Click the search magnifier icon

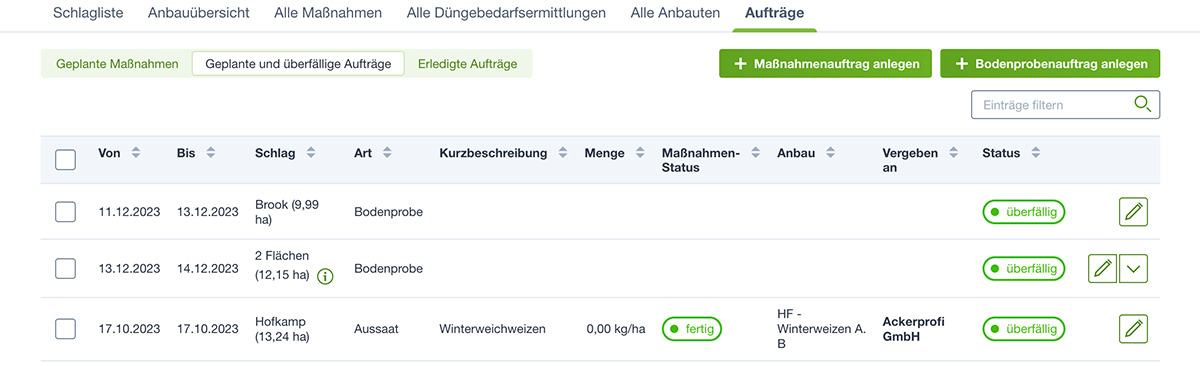1142,105
